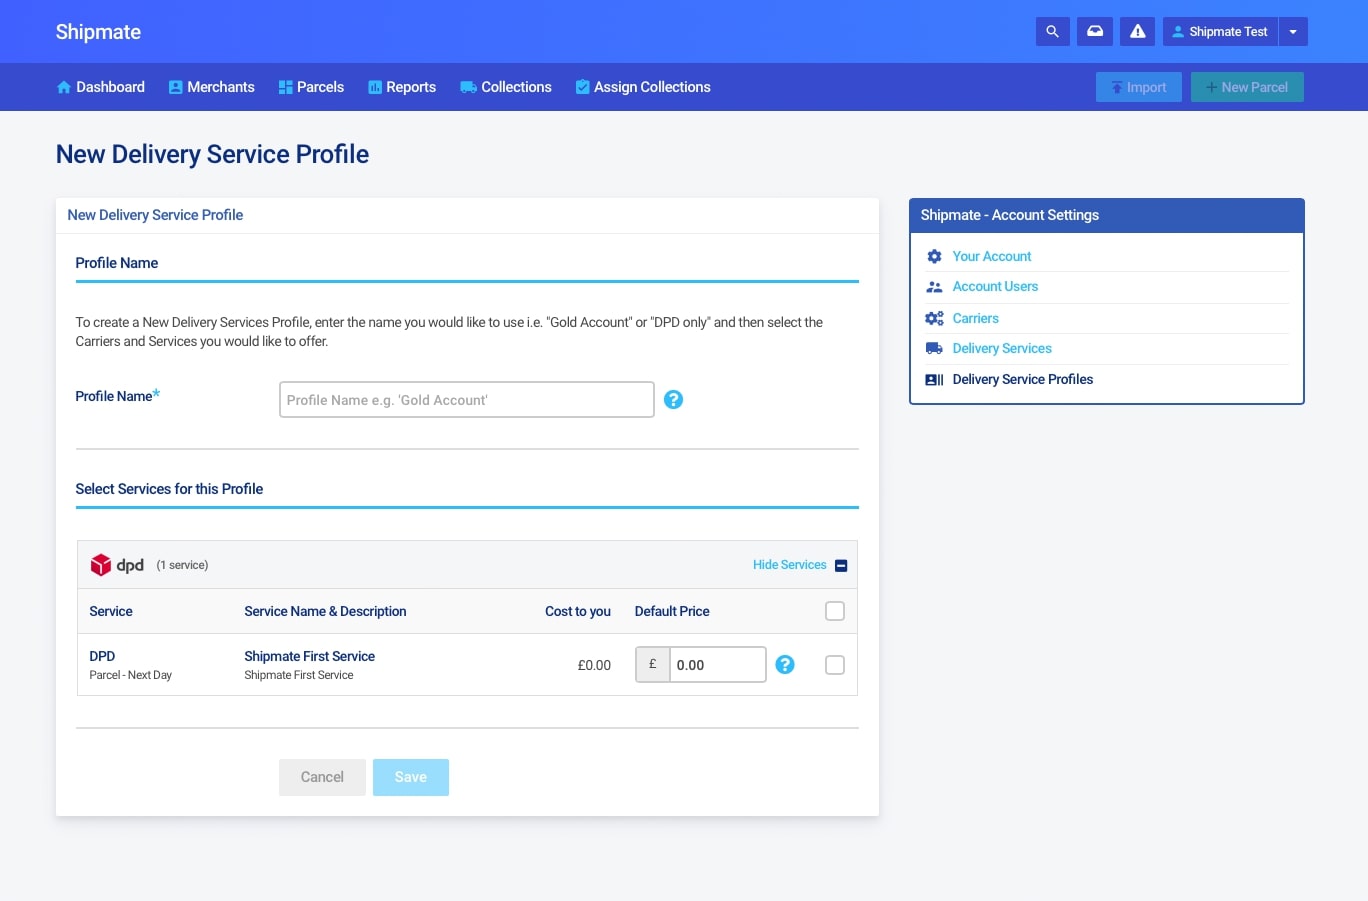
Task: Click the '(1 service)' count text
Action: point(182,565)
